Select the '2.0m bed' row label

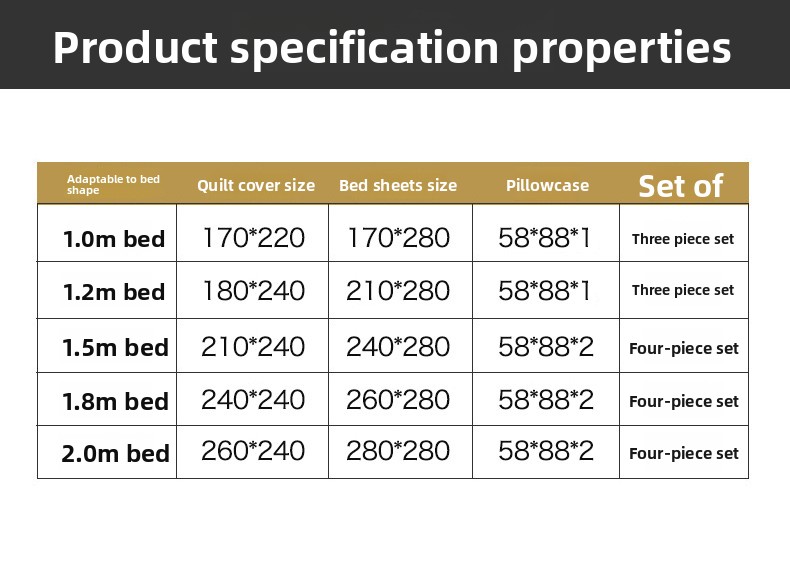pos(115,453)
